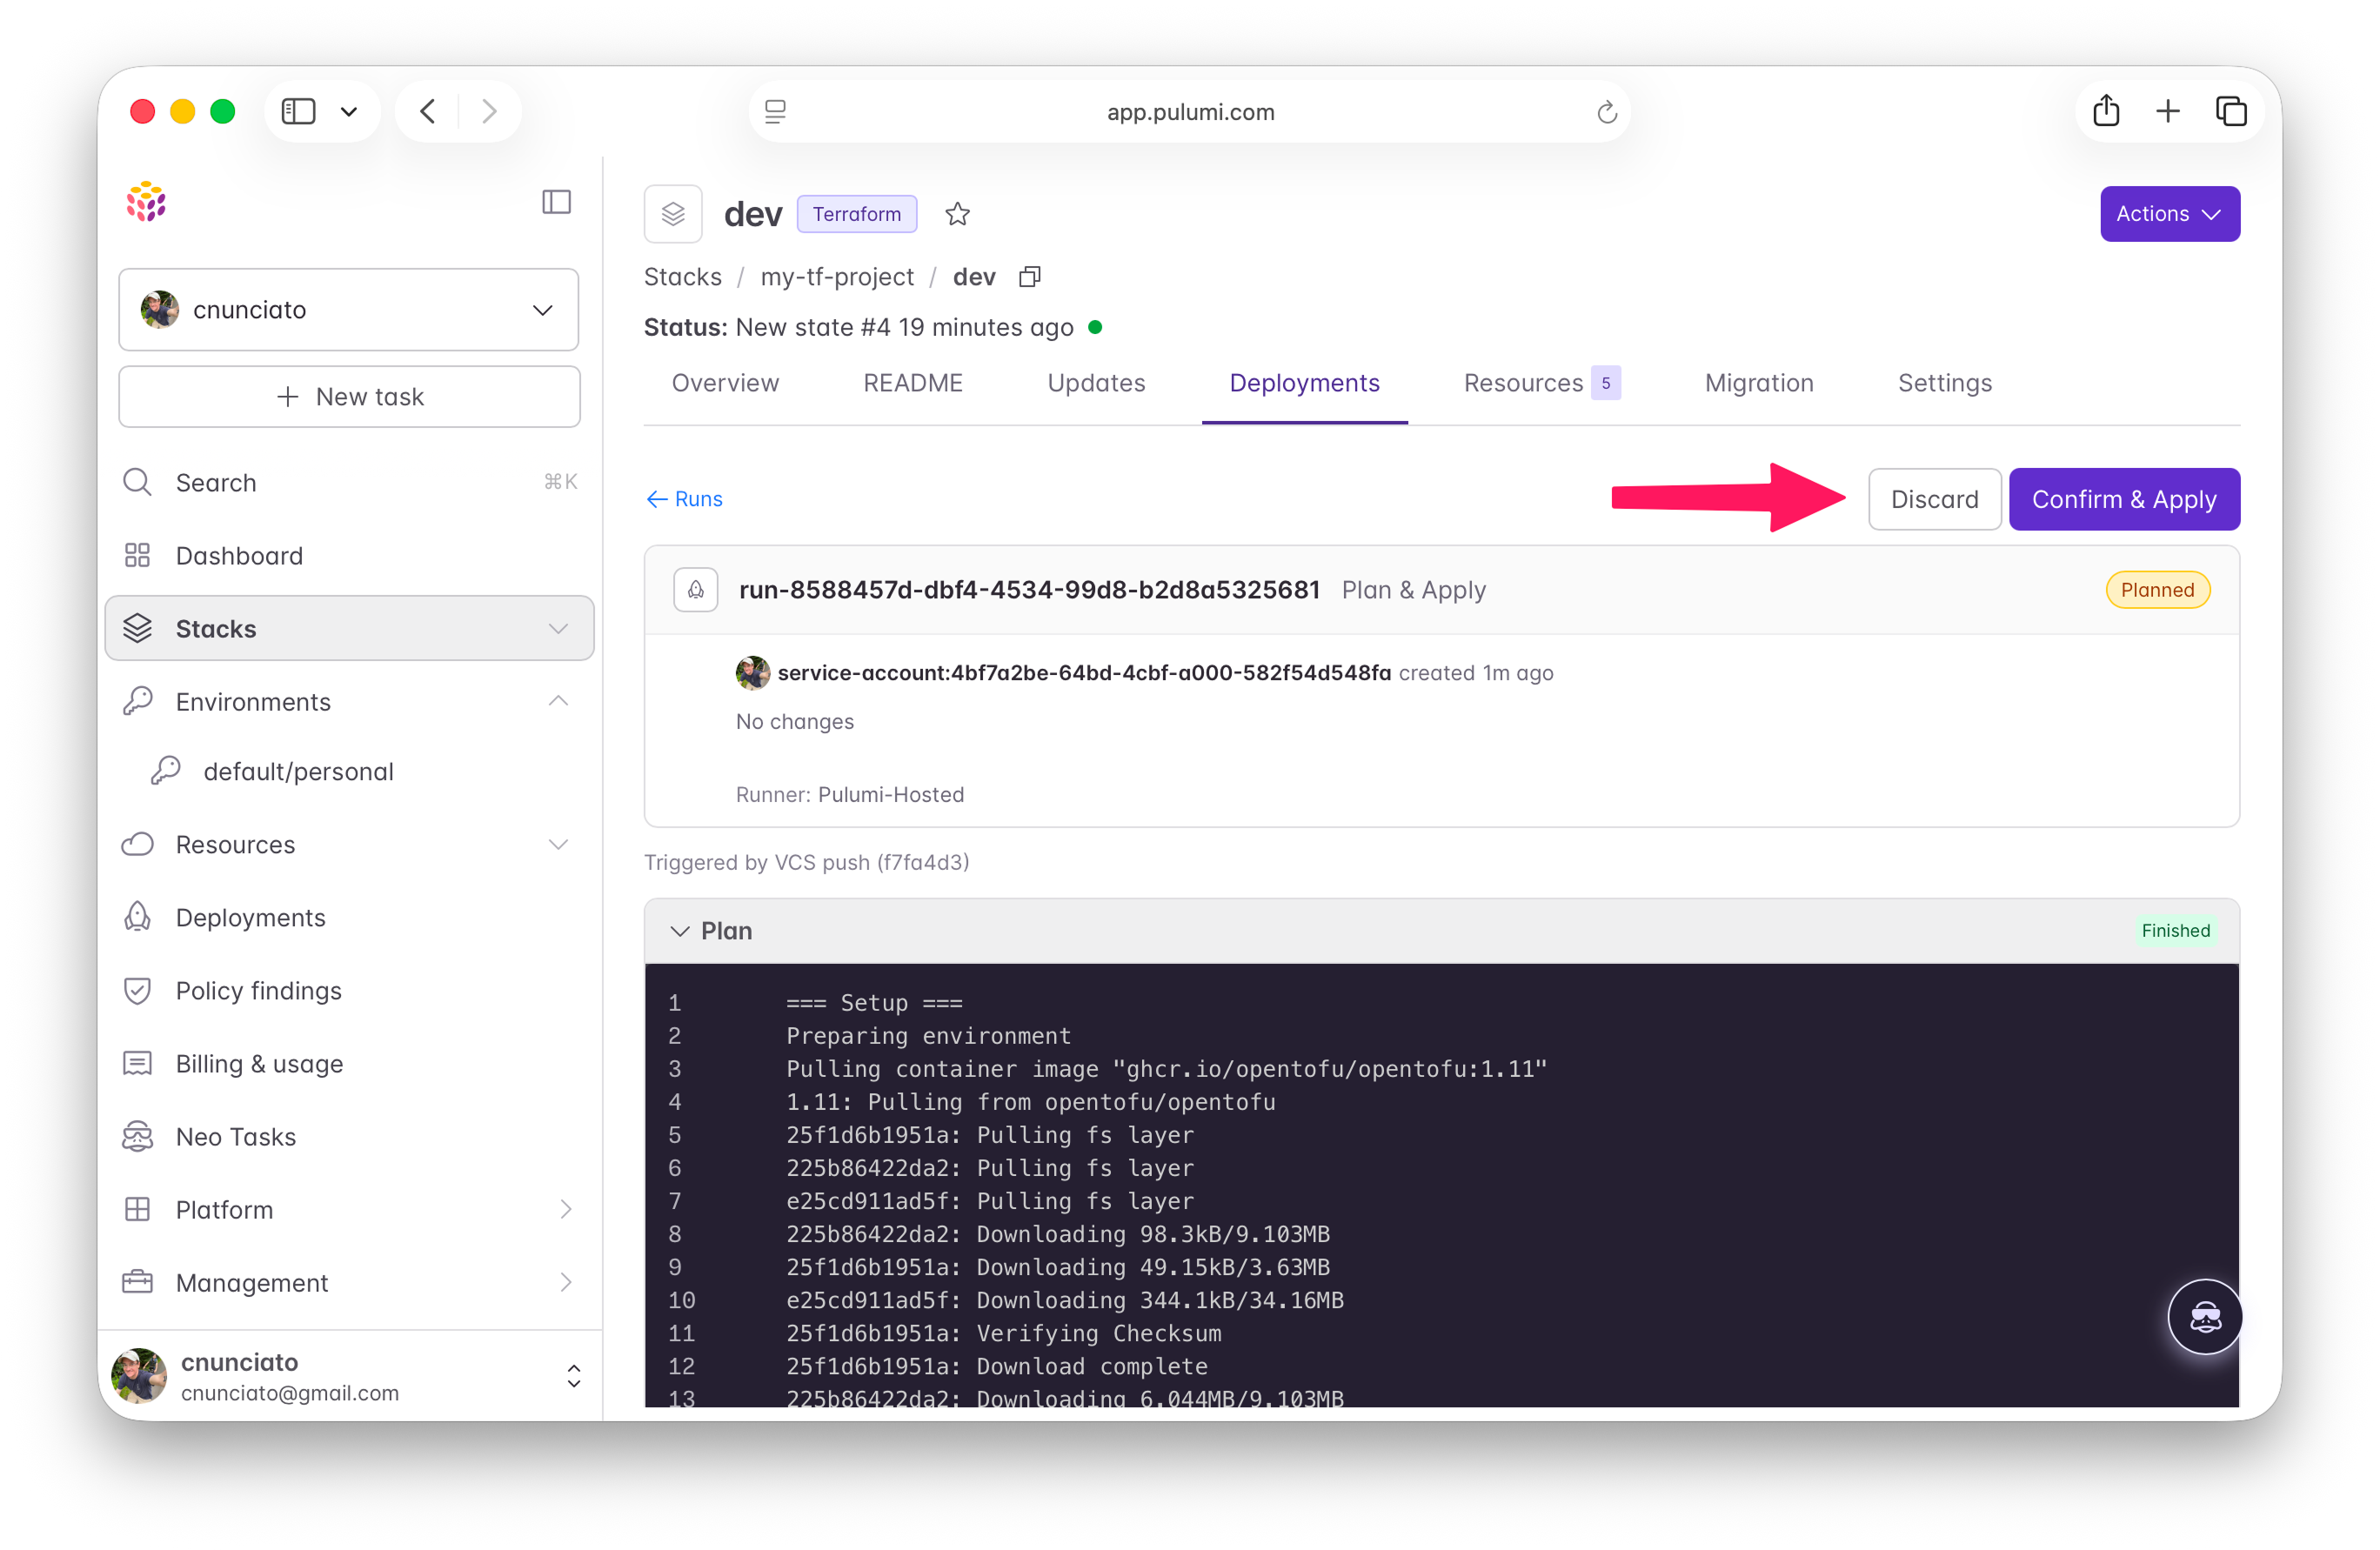Switch to the README tab
This screenshot has width=2380, height=1550.
click(912, 383)
